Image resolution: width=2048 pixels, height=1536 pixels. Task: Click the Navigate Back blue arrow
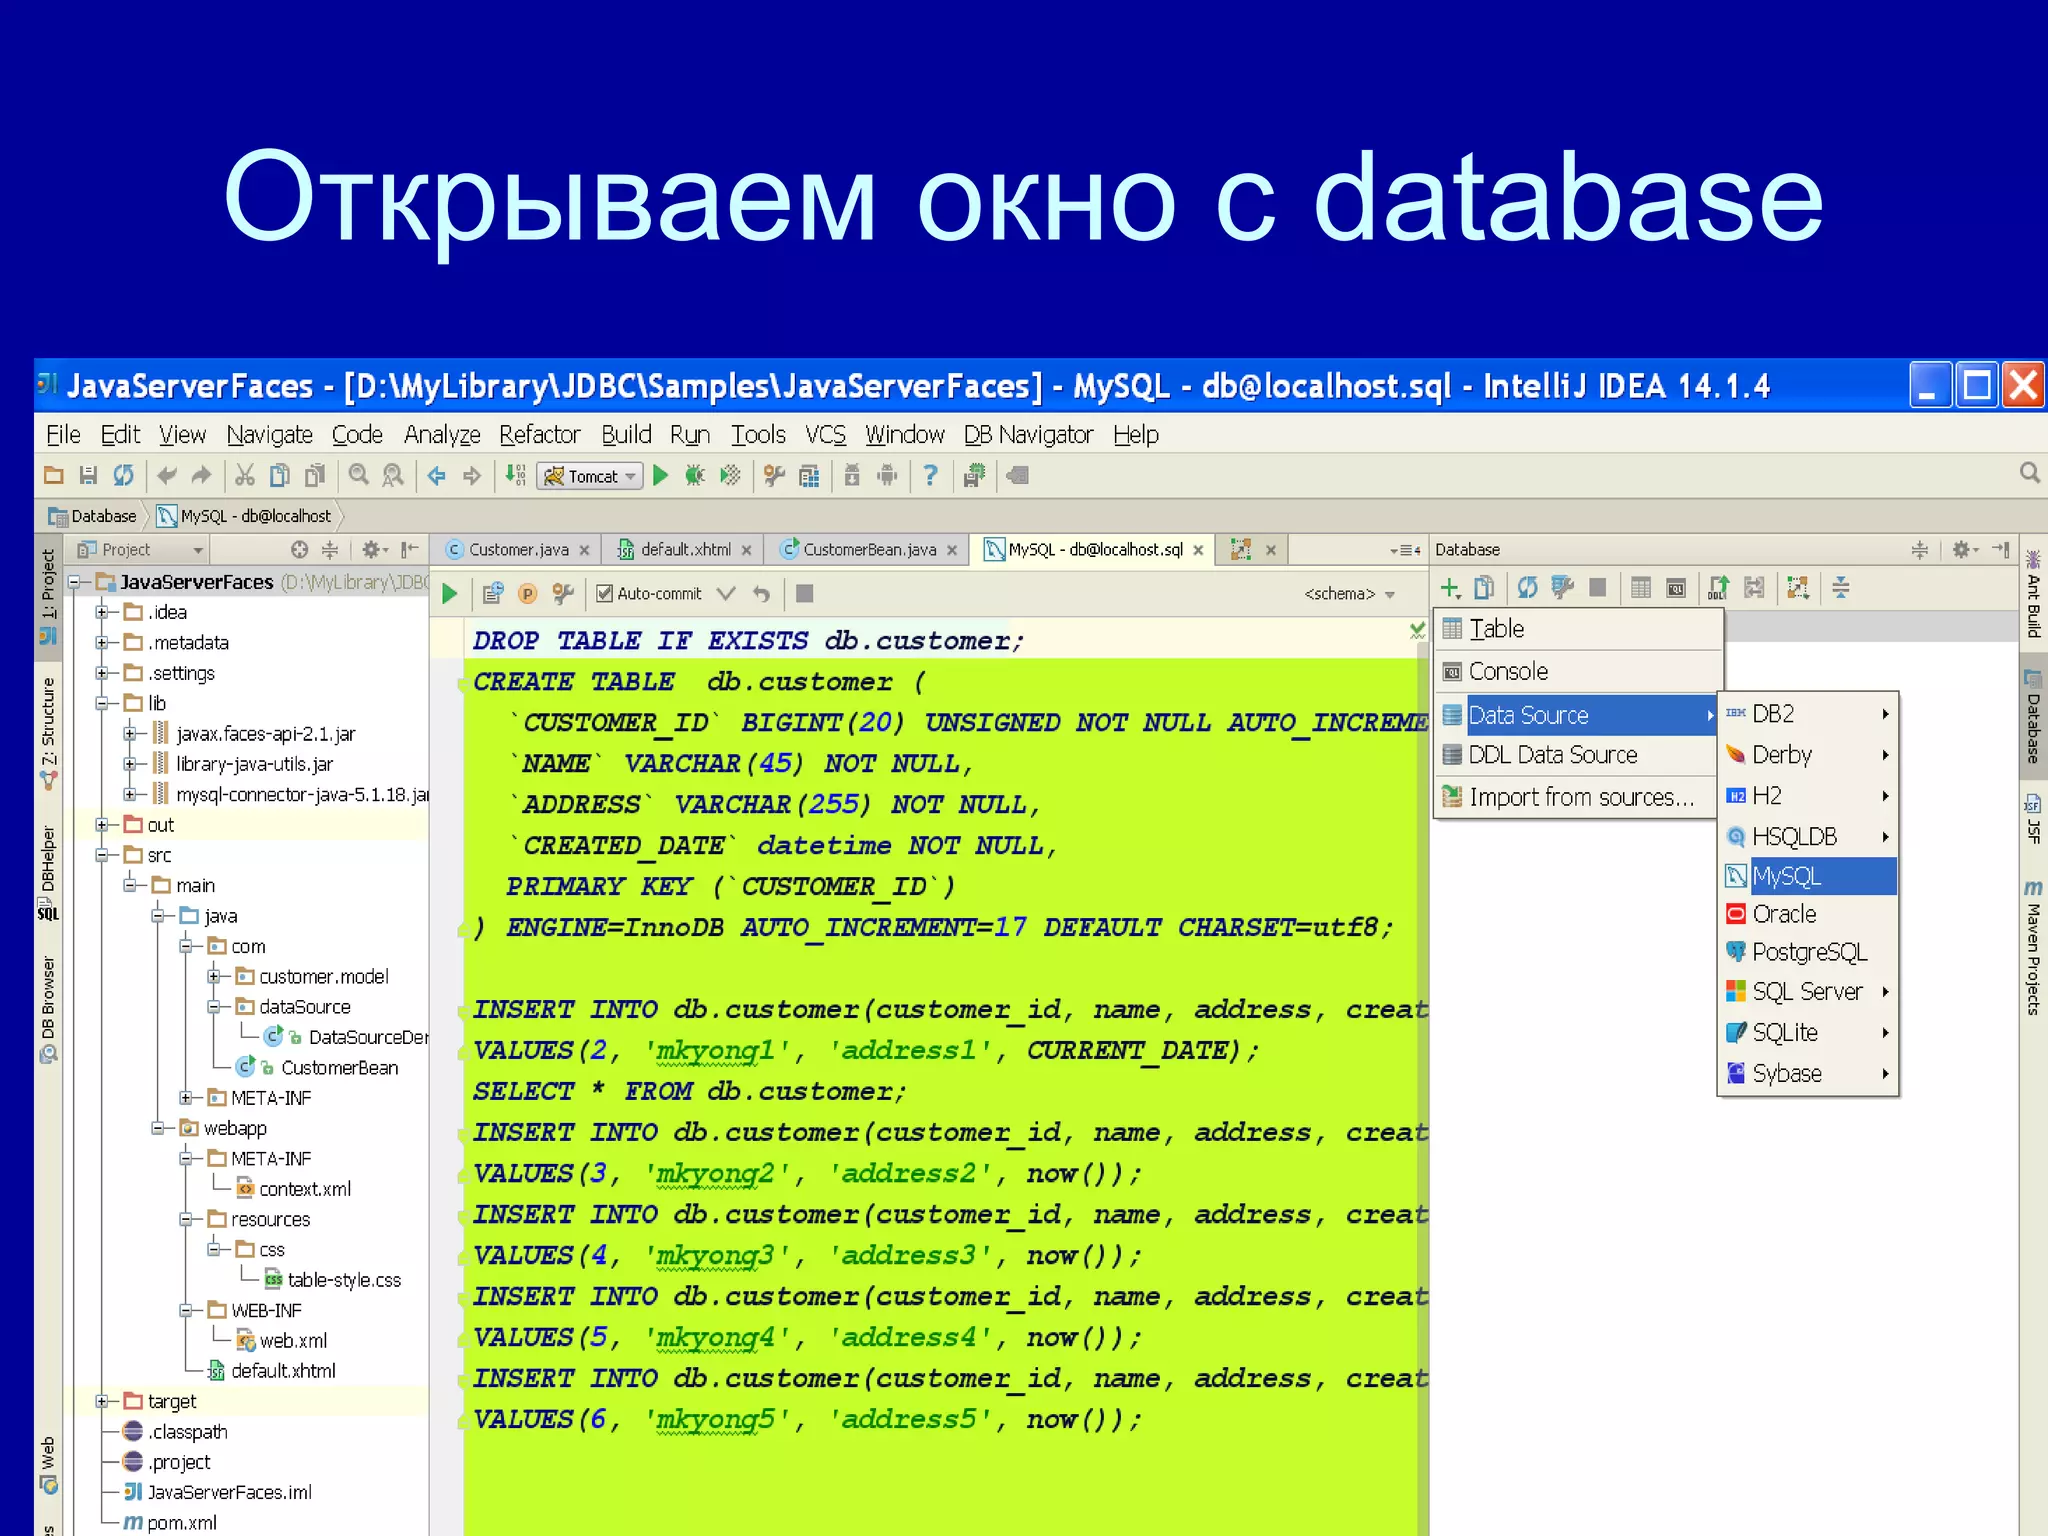click(x=437, y=476)
